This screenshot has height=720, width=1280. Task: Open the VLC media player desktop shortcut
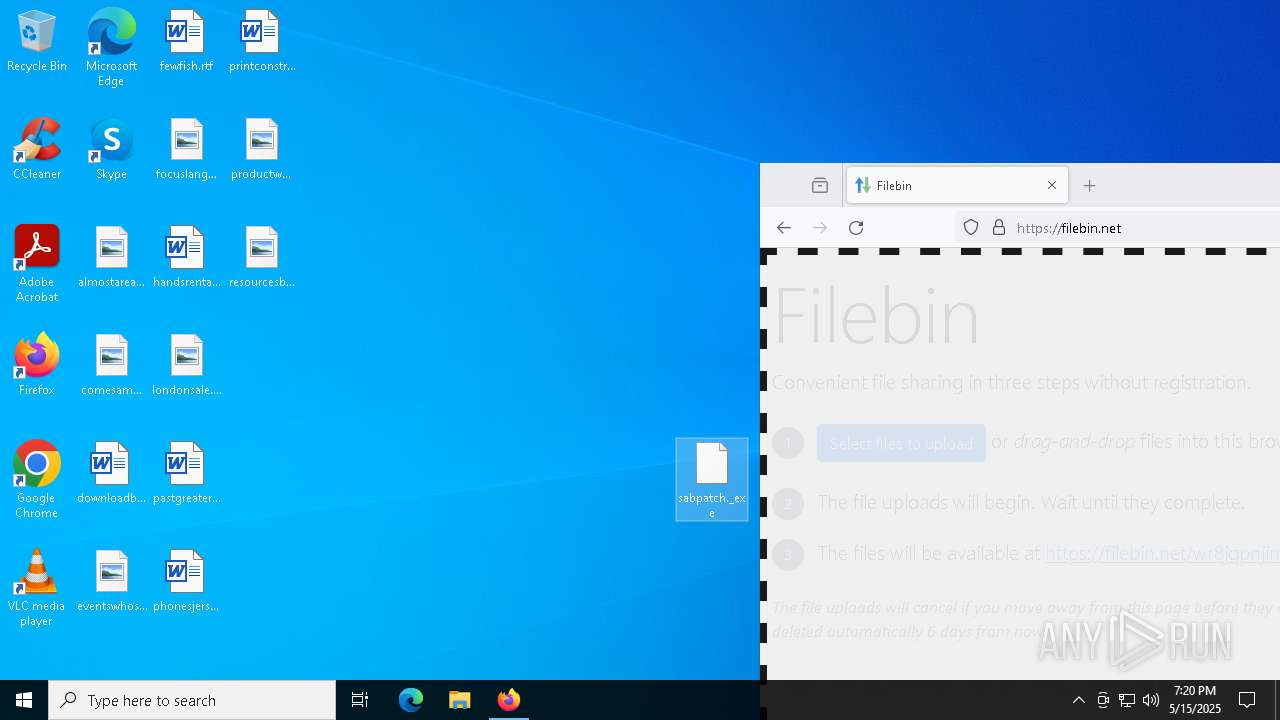tap(37, 588)
